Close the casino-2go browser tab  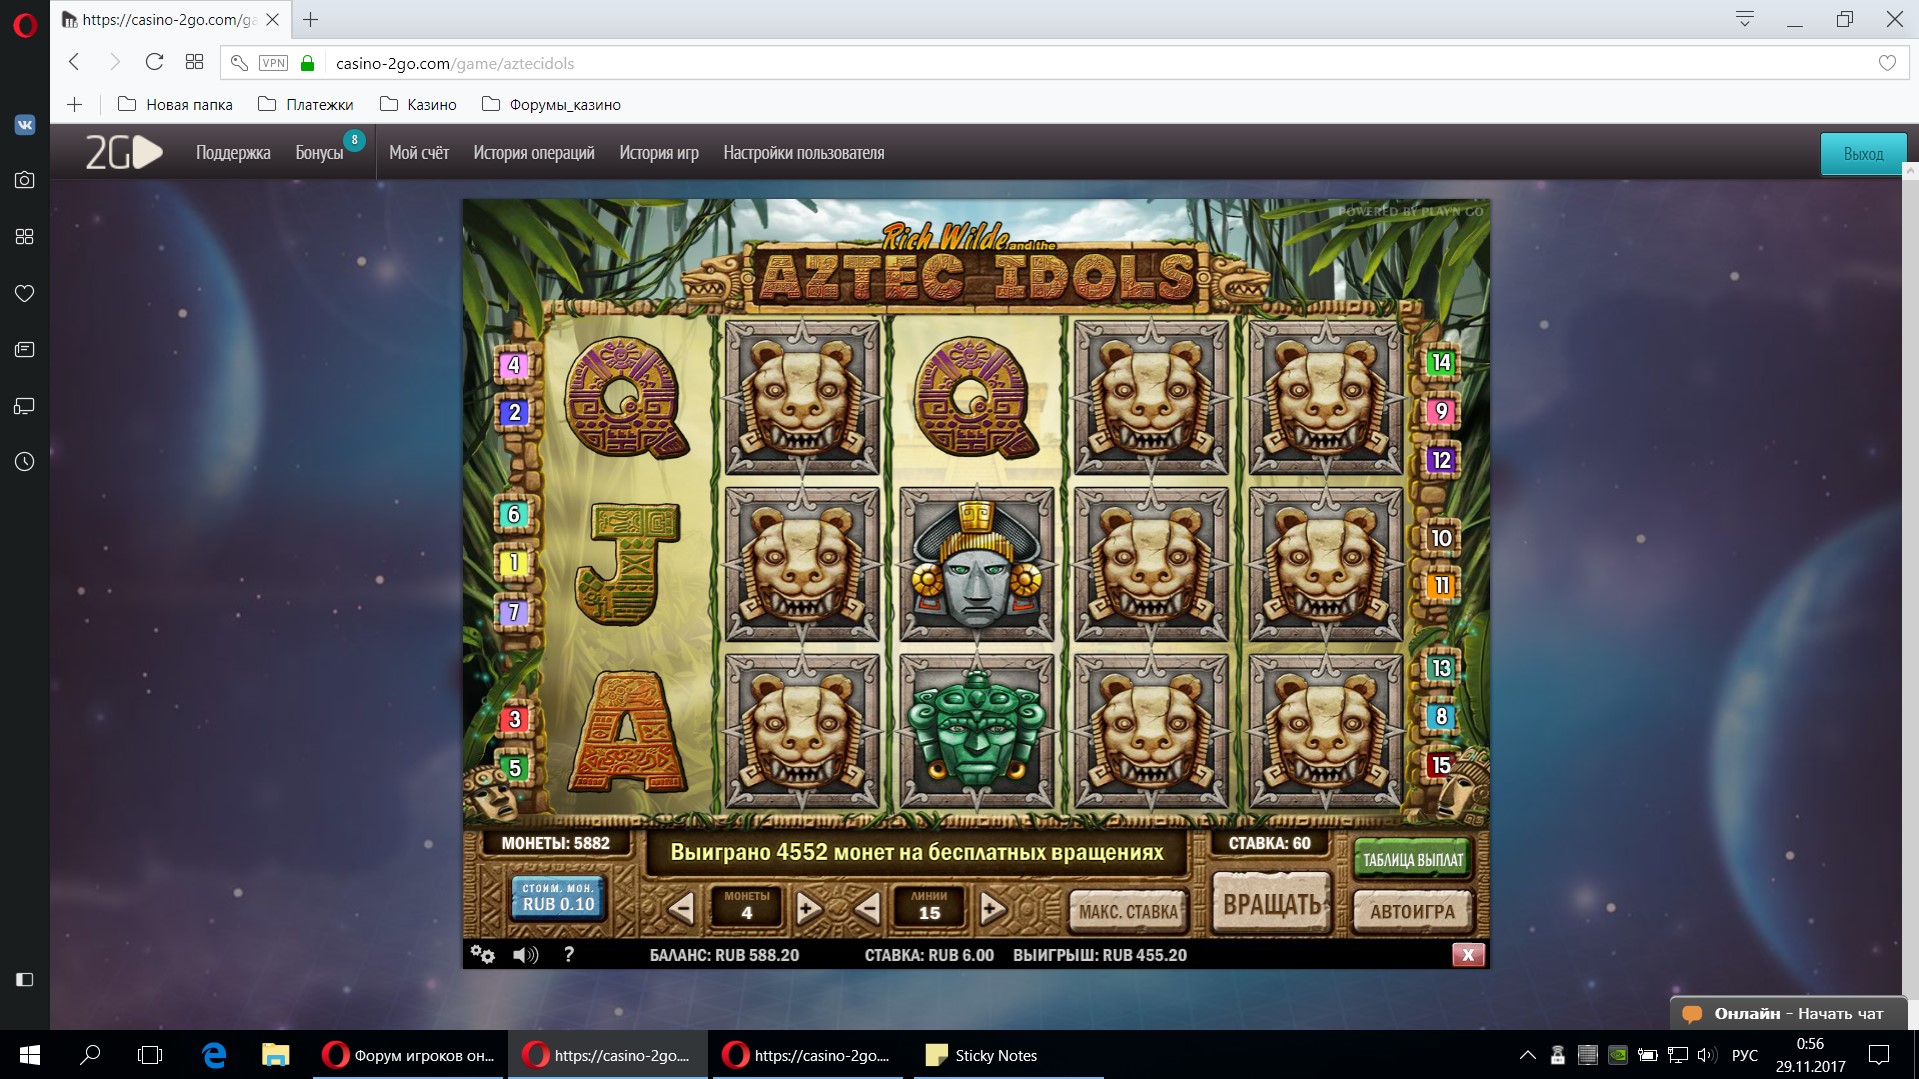(272, 19)
